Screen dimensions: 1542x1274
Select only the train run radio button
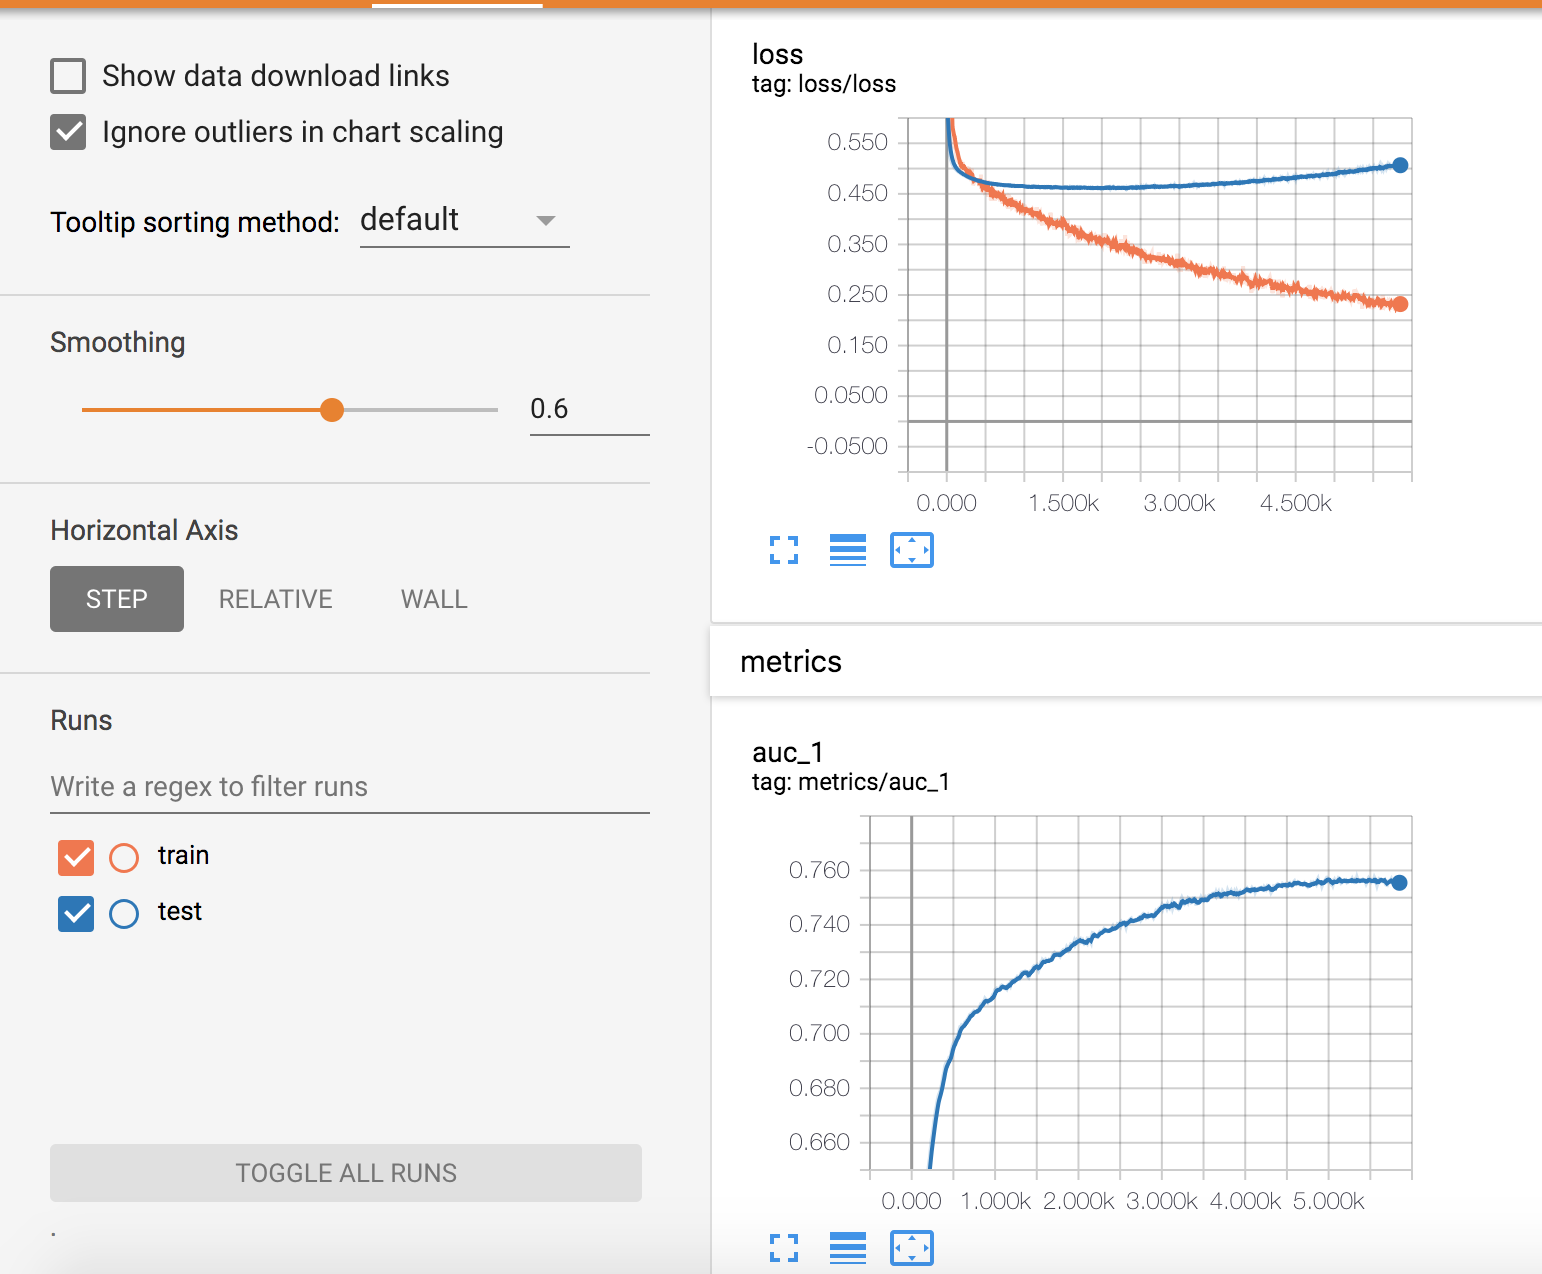coord(124,857)
